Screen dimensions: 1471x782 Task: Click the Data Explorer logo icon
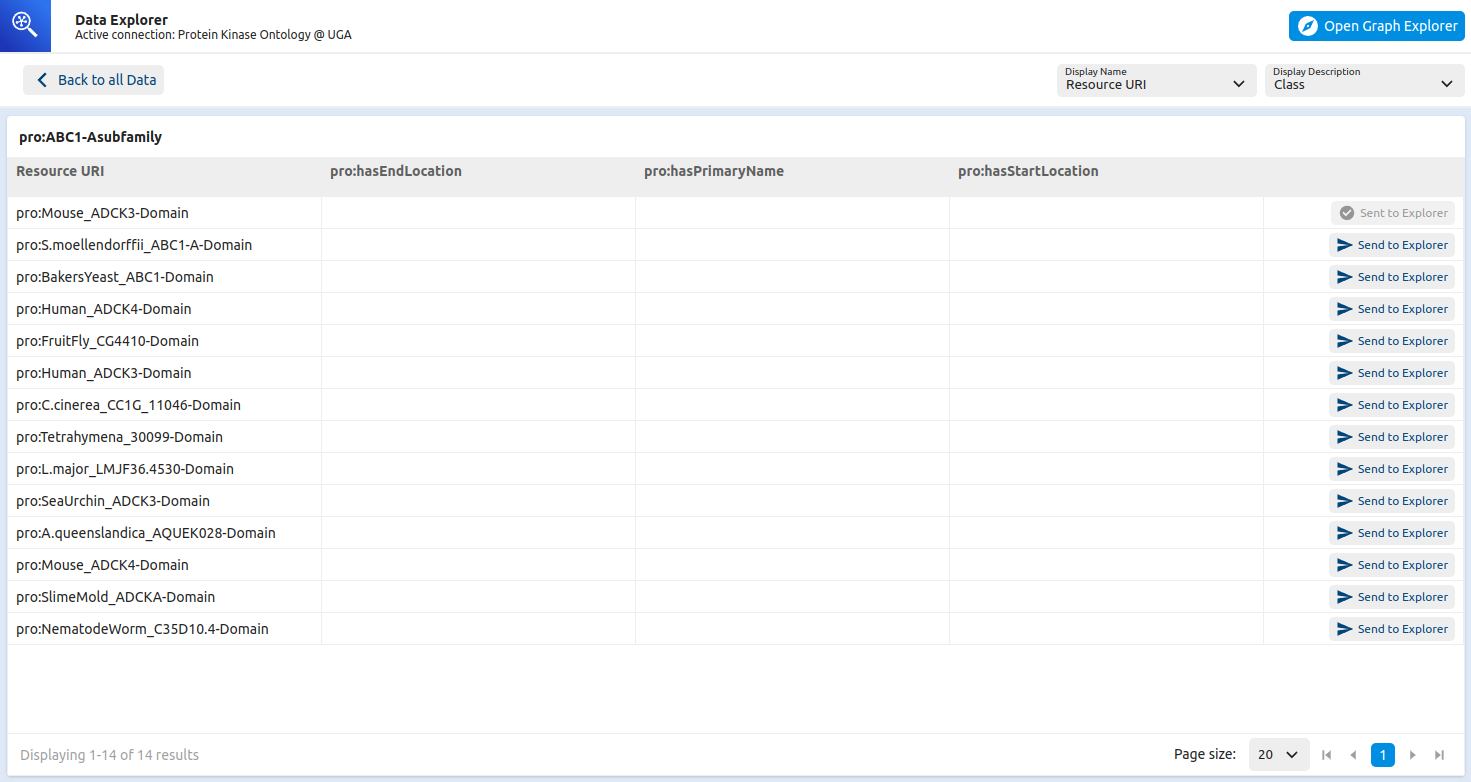point(25,26)
